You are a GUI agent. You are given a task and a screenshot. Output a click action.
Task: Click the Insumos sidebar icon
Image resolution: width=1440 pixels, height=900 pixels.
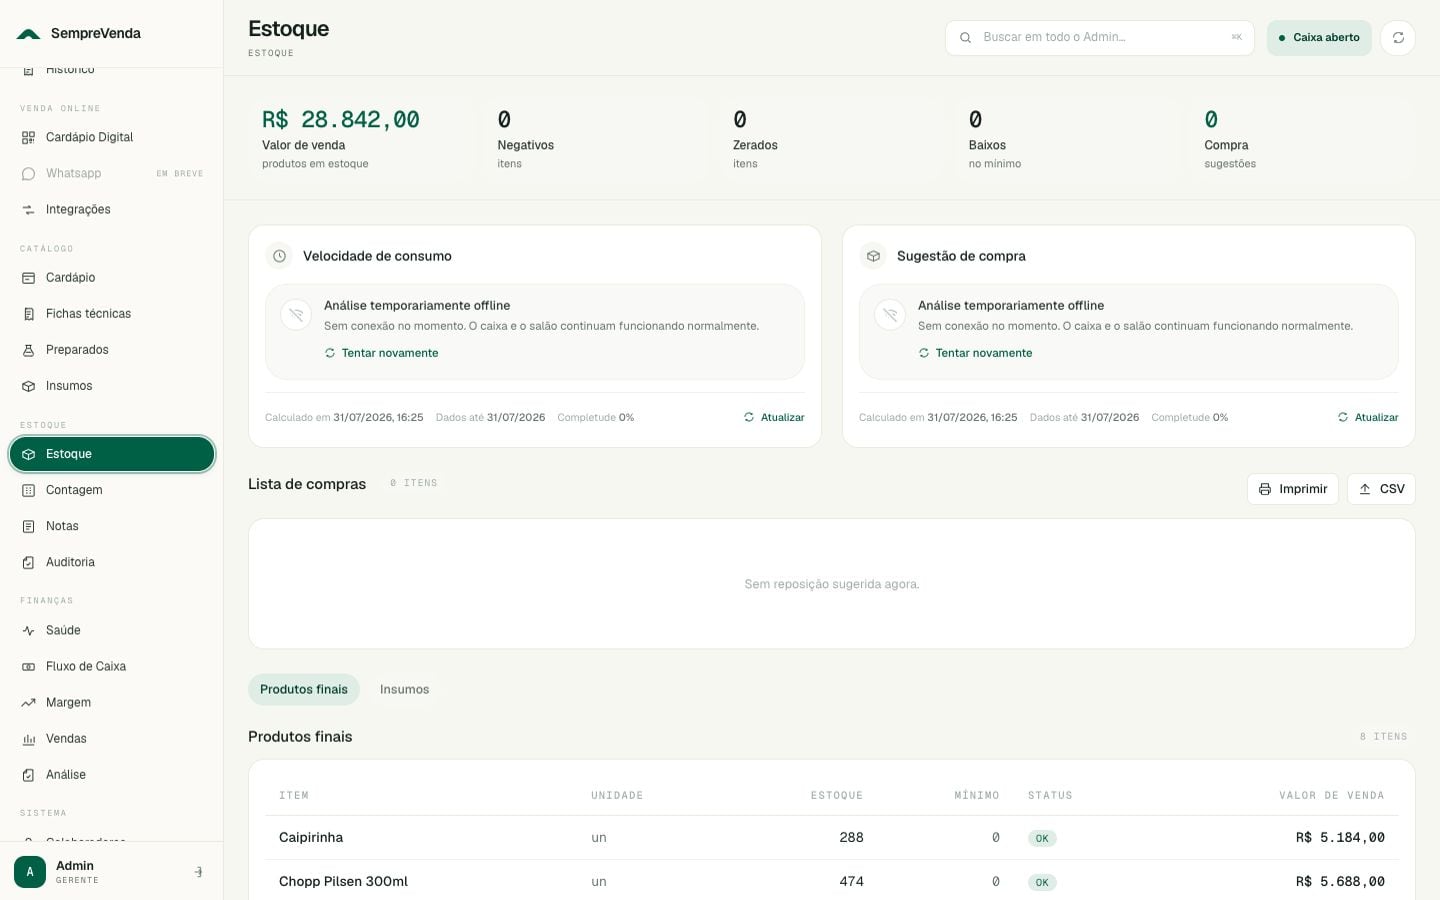pyautogui.click(x=28, y=386)
